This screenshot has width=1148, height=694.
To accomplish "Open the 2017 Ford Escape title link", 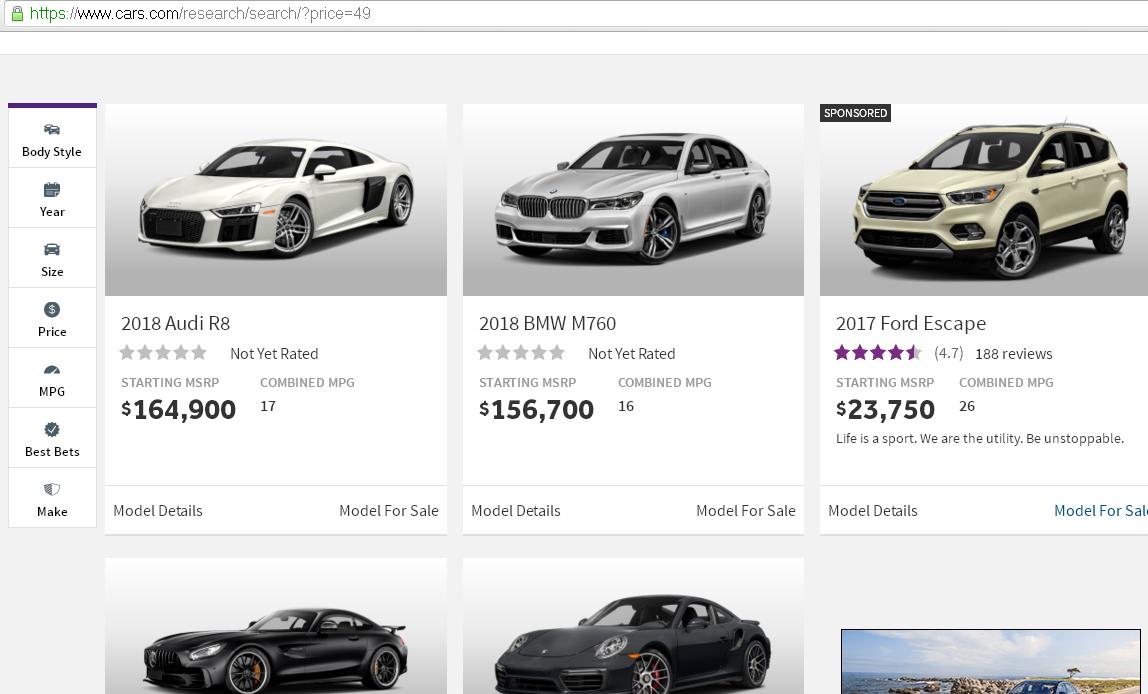I will click(911, 324).
